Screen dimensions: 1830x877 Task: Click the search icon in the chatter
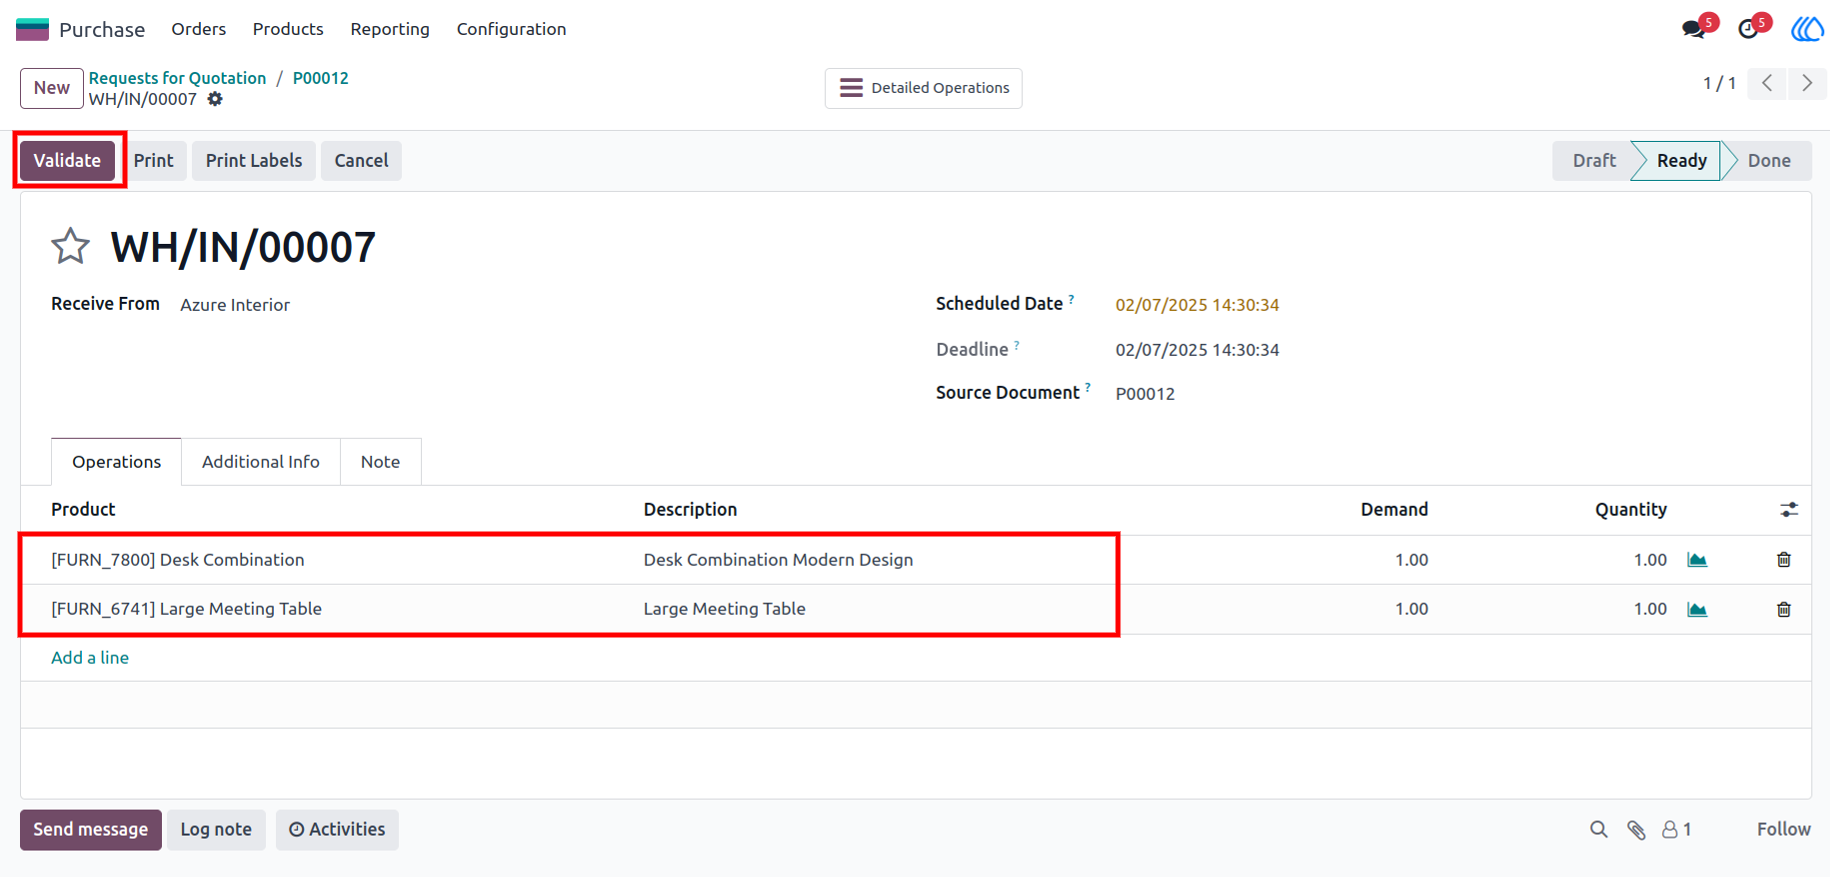click(x=1599, y=829)
